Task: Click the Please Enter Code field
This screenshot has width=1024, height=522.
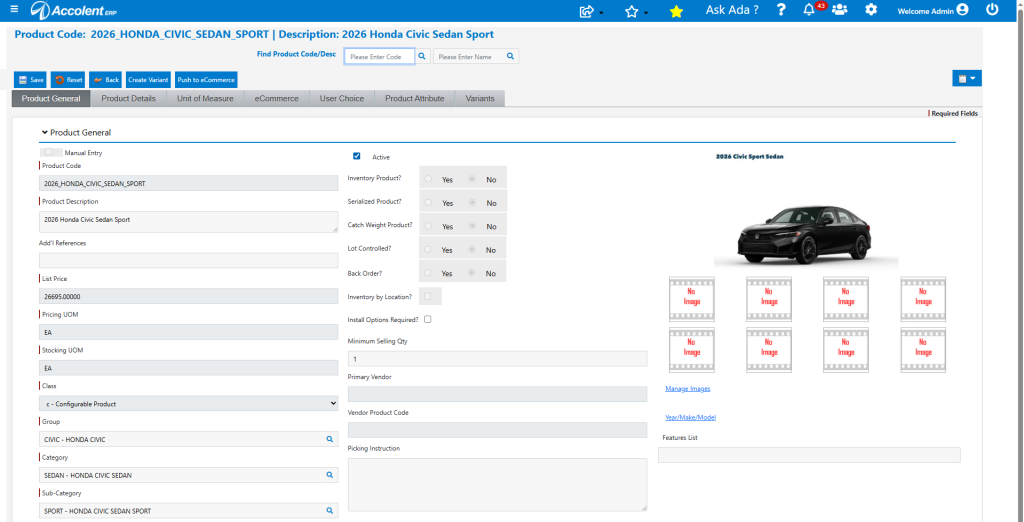Action: (379, 57)
